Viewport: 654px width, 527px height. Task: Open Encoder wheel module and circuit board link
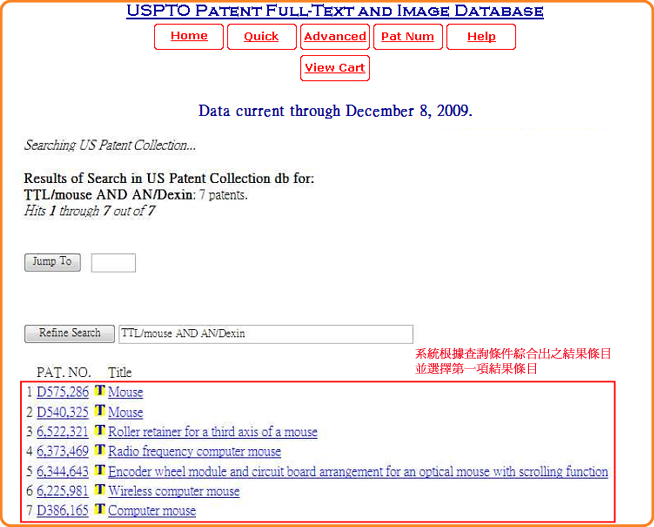tap(358, 471)
